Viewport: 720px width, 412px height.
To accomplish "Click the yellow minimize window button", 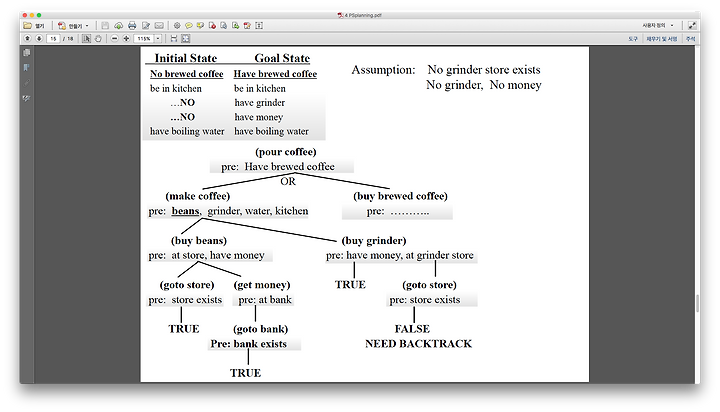I will tap(32, 15).
